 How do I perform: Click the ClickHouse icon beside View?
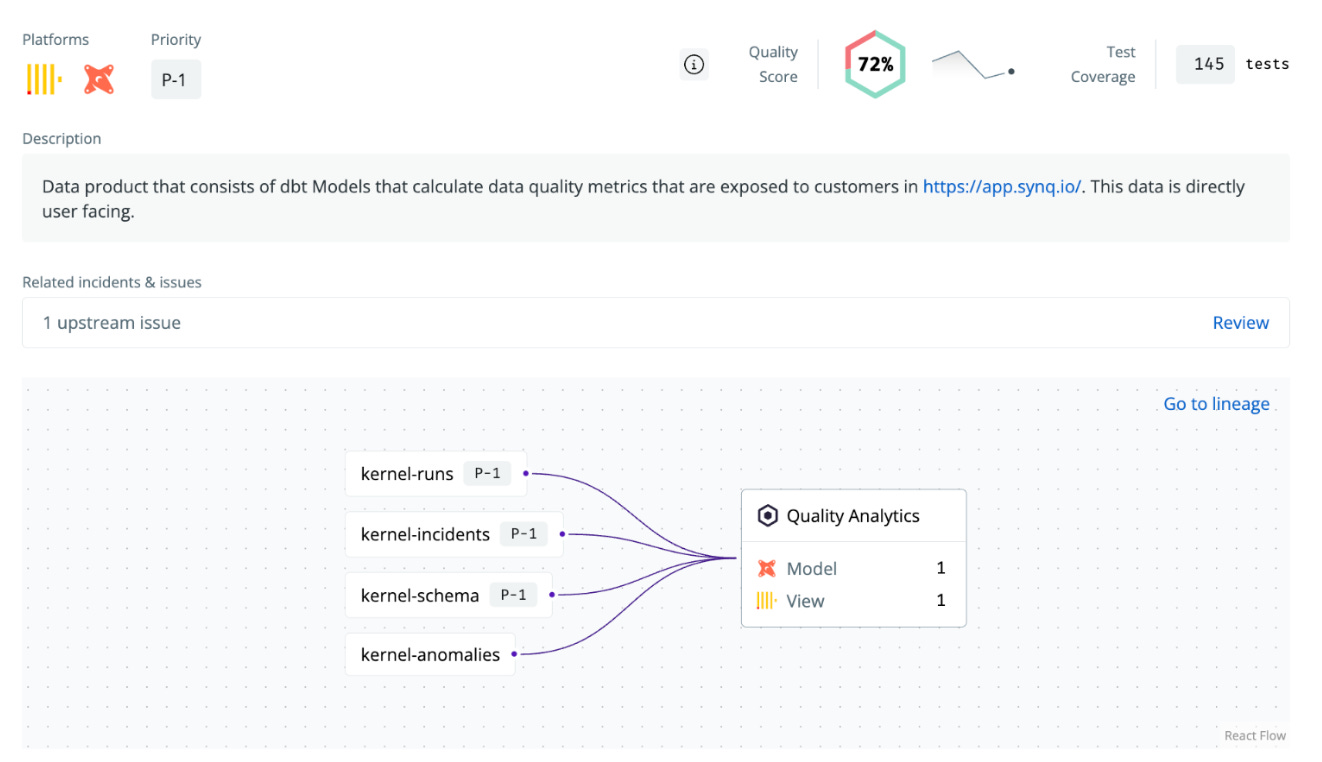click(x=767, y=601)
